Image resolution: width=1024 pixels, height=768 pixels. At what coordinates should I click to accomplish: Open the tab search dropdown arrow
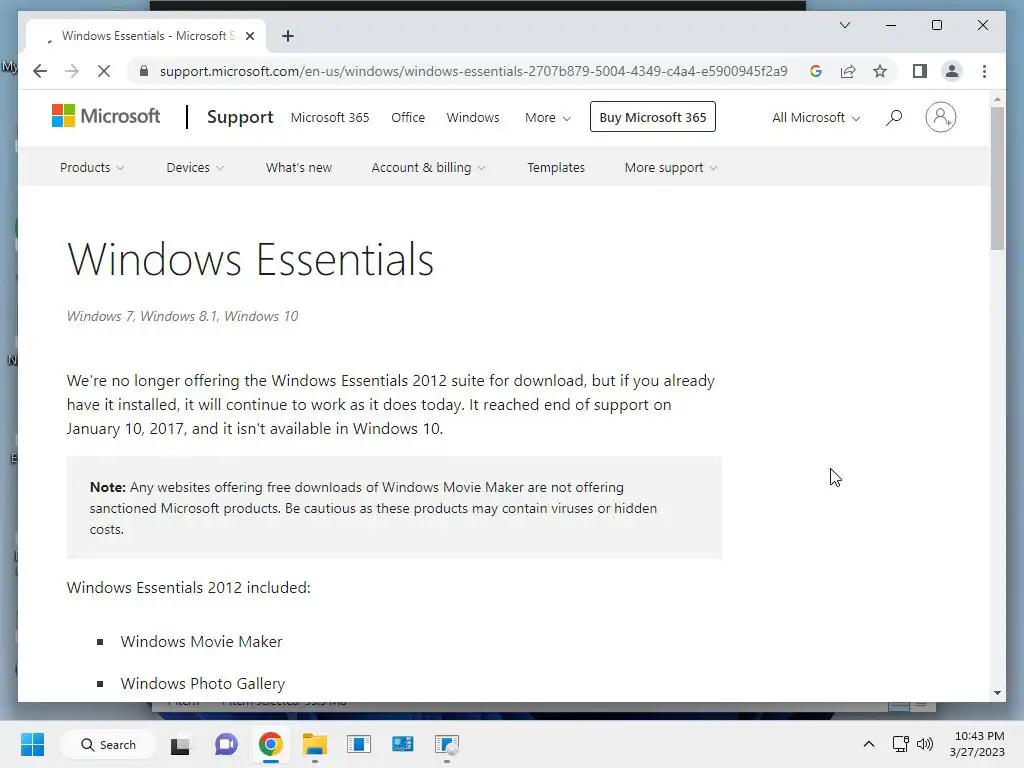point(844,25)
